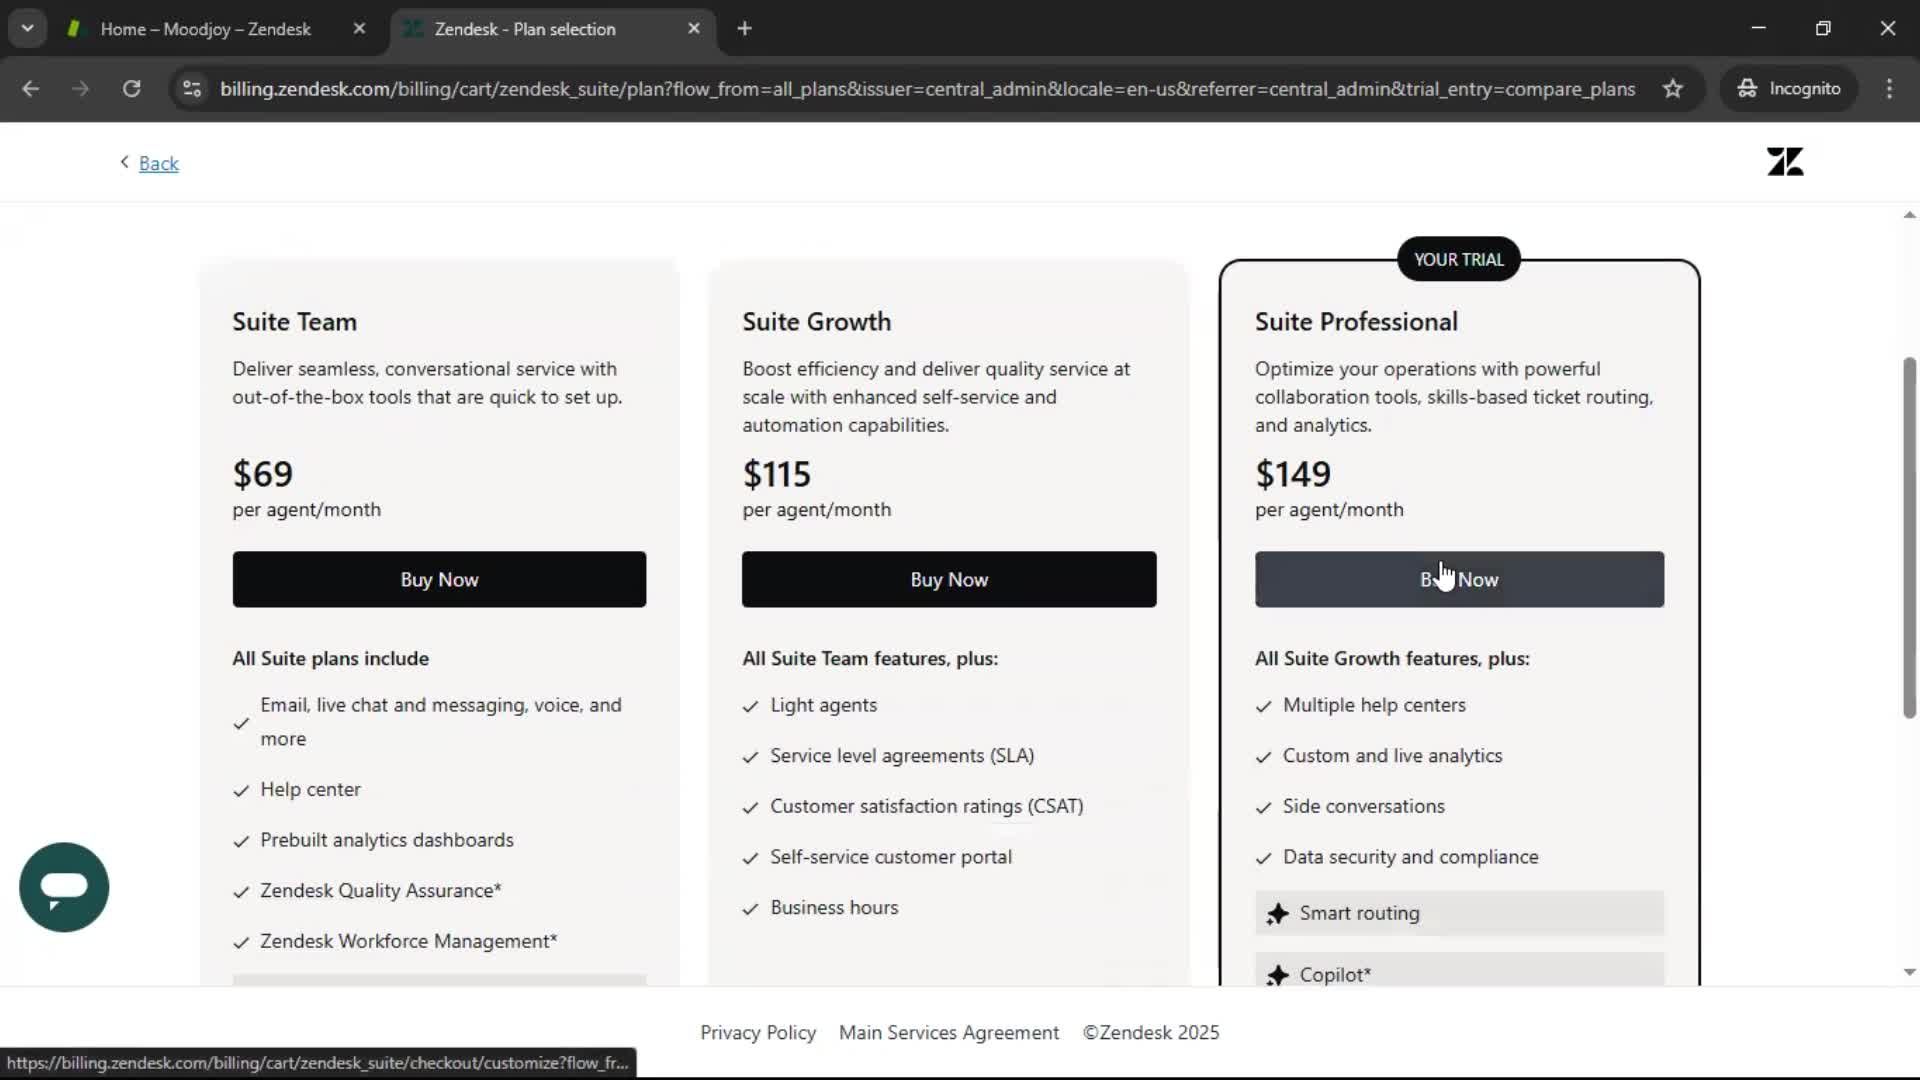Click Multiple help centers feature
Viewport: 1920px width, 1080px height.
point(1374,705)
